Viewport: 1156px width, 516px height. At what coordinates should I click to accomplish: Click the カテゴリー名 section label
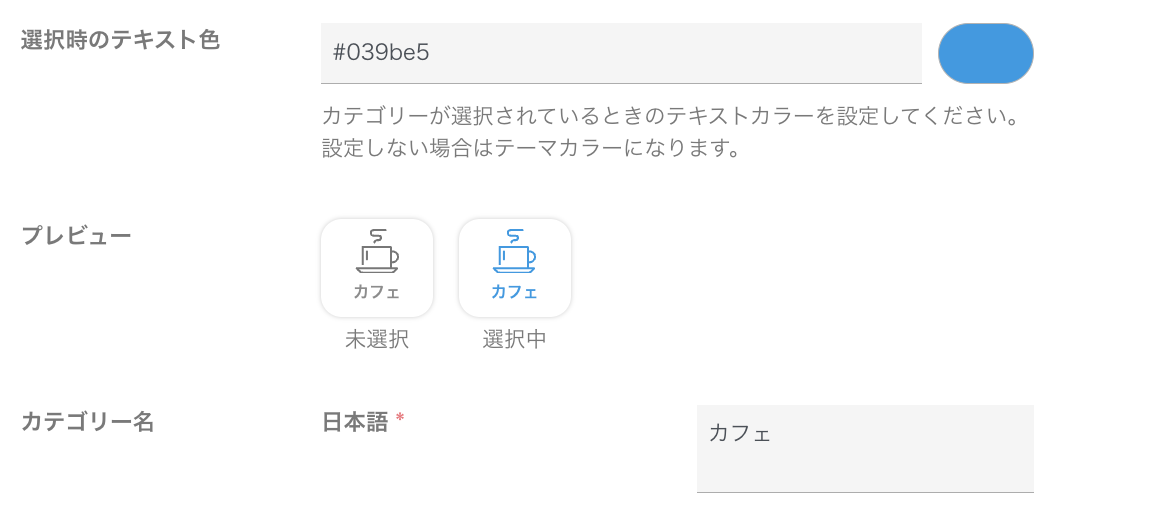point(88,422)
